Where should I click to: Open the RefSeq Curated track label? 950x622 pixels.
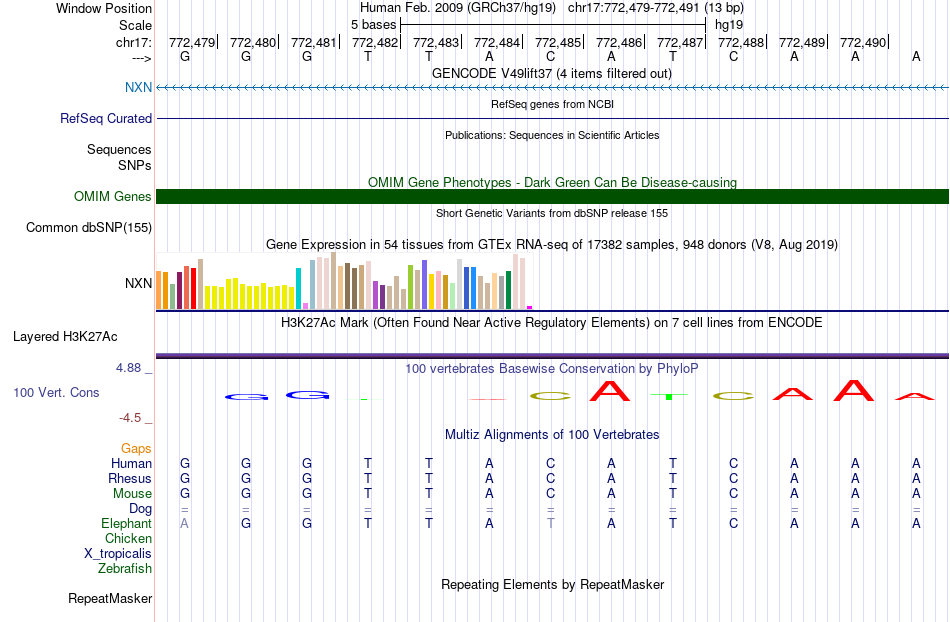click(106, 118)
